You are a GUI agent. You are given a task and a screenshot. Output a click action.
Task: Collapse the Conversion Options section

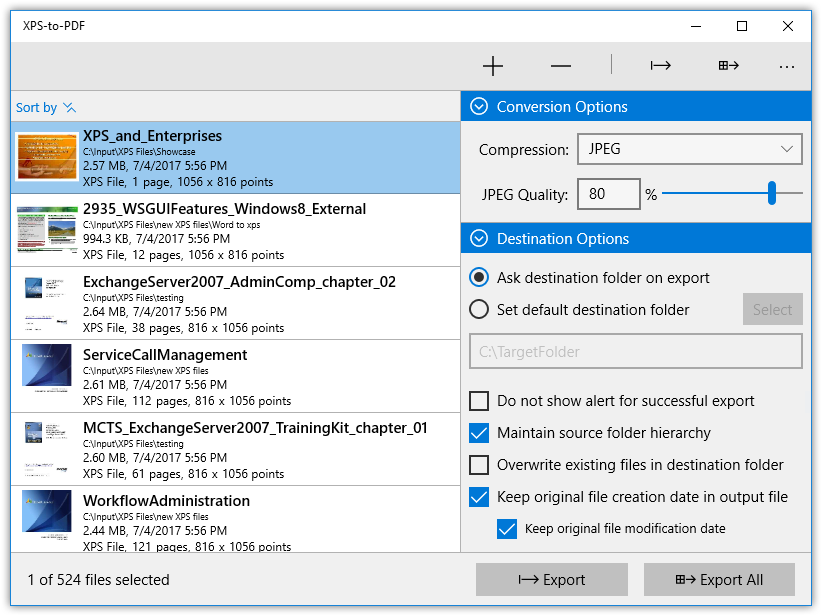click(x=478, y=107)
